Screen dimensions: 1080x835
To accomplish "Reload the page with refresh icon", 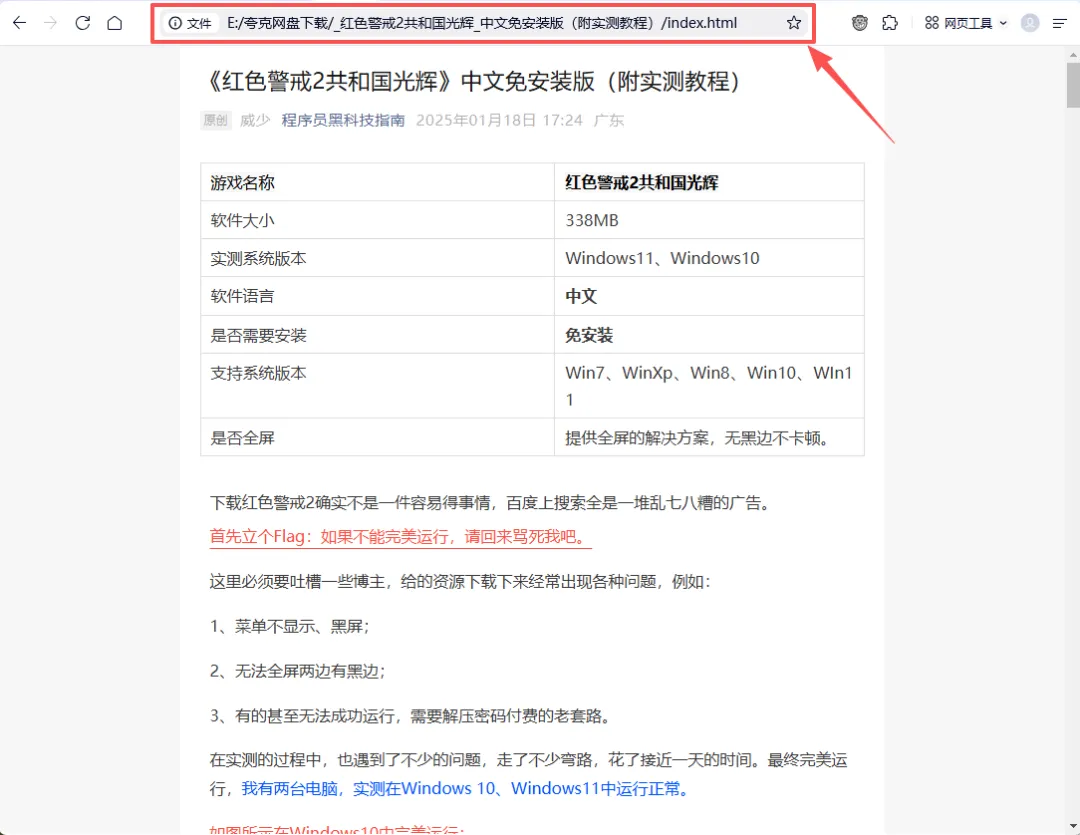I will (x=83, y=23).
